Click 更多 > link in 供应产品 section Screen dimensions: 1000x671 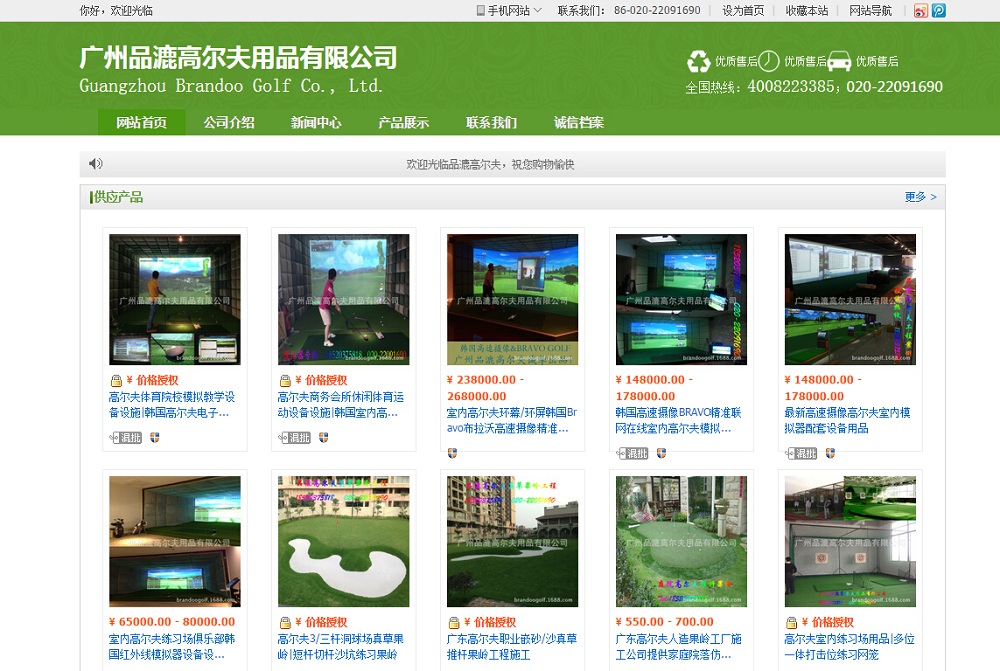[921, 196]
